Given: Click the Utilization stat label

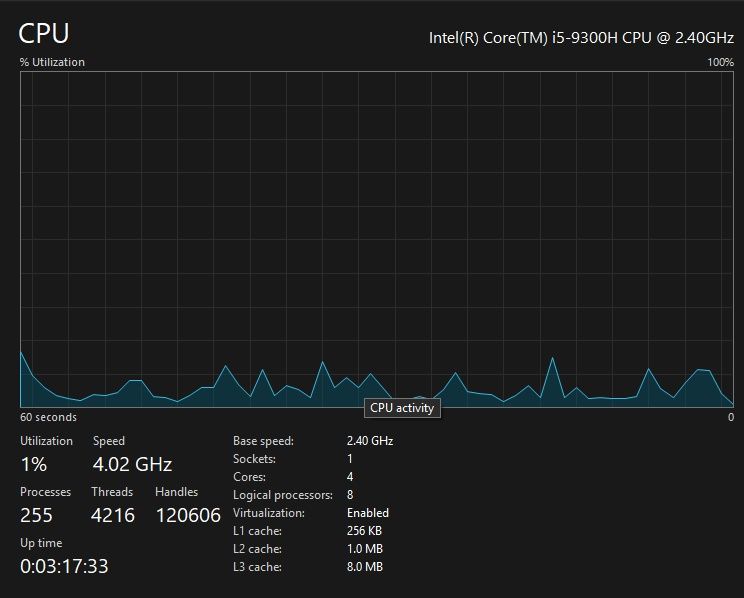Looking at the screenshot, I should (46, 441).
